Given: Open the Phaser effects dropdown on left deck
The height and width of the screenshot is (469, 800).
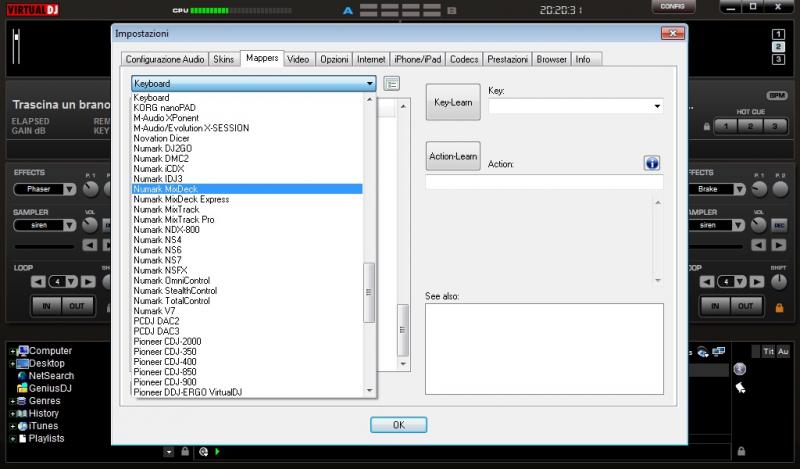Looking at the screenshot, I should (x=69, y=189).
